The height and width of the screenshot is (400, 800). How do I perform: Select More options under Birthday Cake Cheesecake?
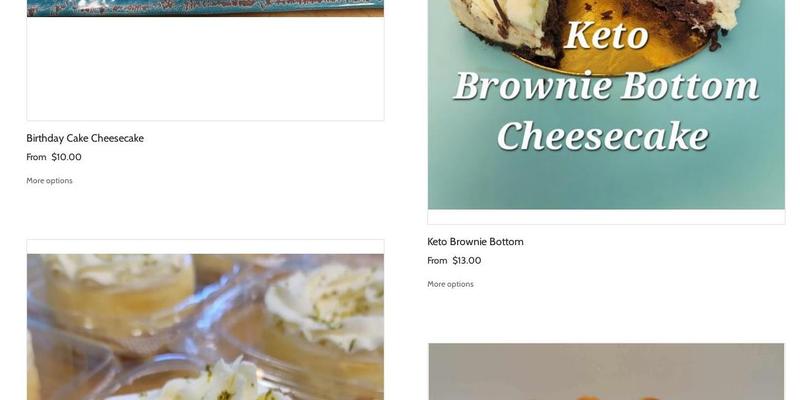tap(49, 181)
